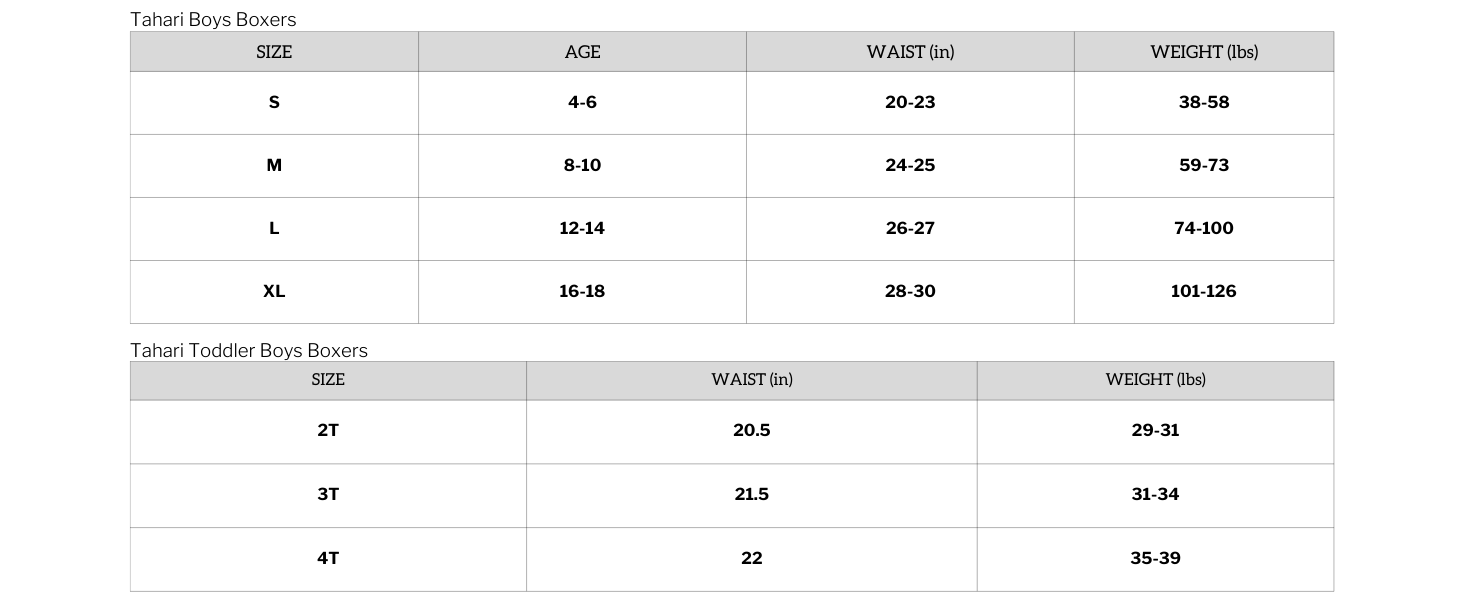The width and height of the screenshot is (1464, 600).
Task: Click the 4T size cell
Action: pyautogui.click(x=328, y=560)
